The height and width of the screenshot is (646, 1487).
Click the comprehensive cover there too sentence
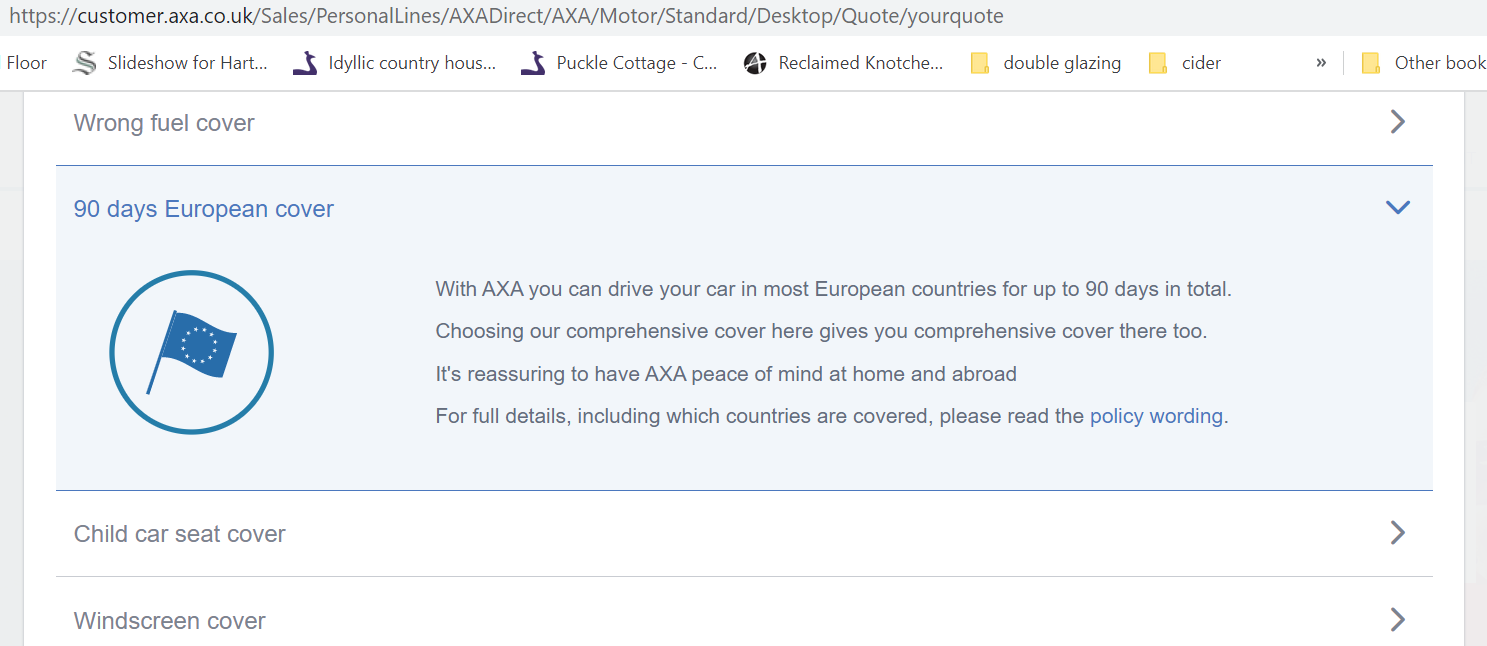[821, 331]
